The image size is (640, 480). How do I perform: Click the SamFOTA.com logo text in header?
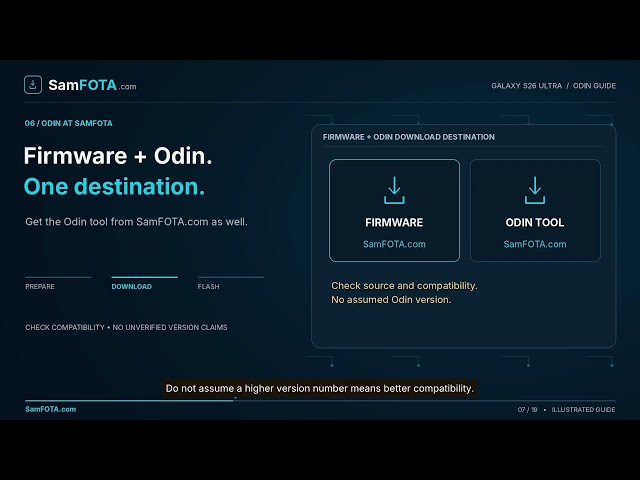pos(92,85)
